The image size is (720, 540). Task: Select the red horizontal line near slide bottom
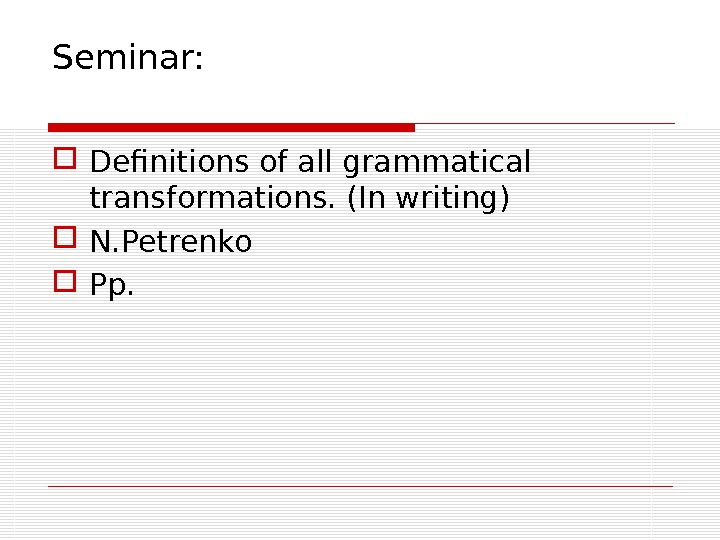(360, 487)
